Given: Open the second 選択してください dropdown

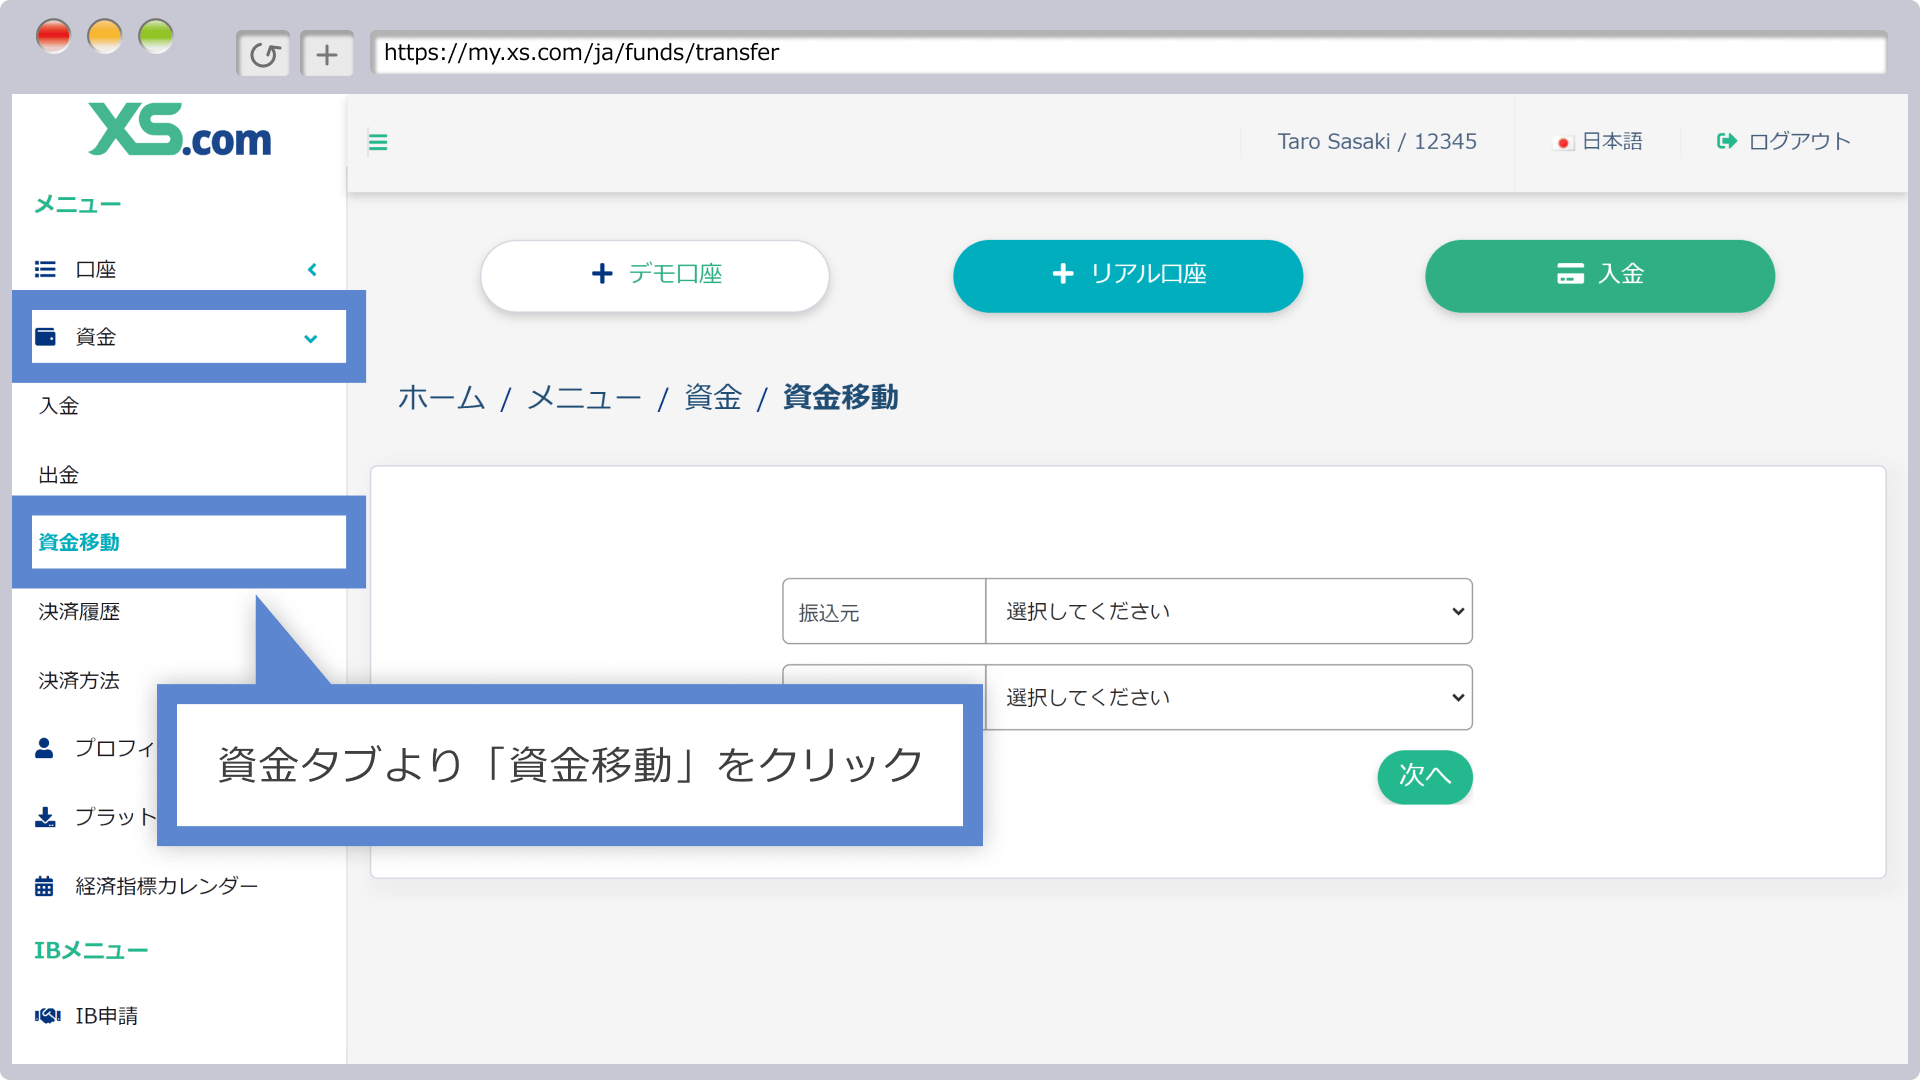Looking at the screenshot, I should (1229, 697).
